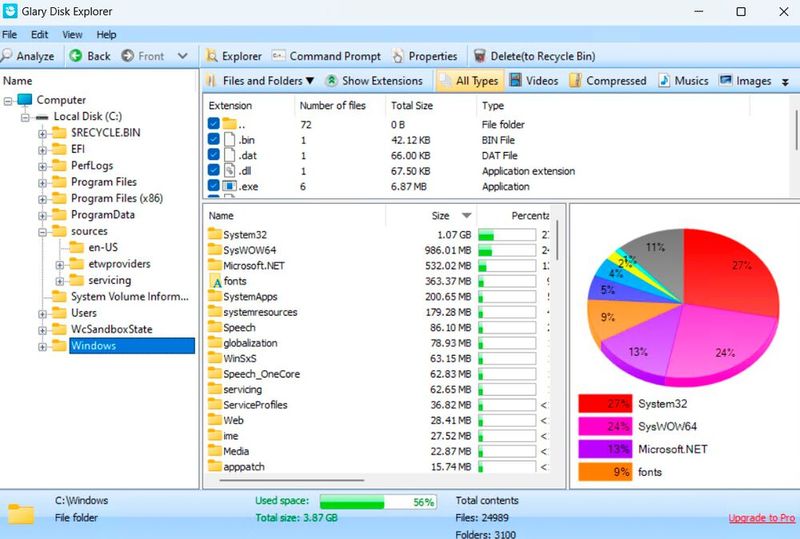Viewport: 800px width, 539px height.
Task: Show more file type filters overflow arrow
Action: coord(785,82)
